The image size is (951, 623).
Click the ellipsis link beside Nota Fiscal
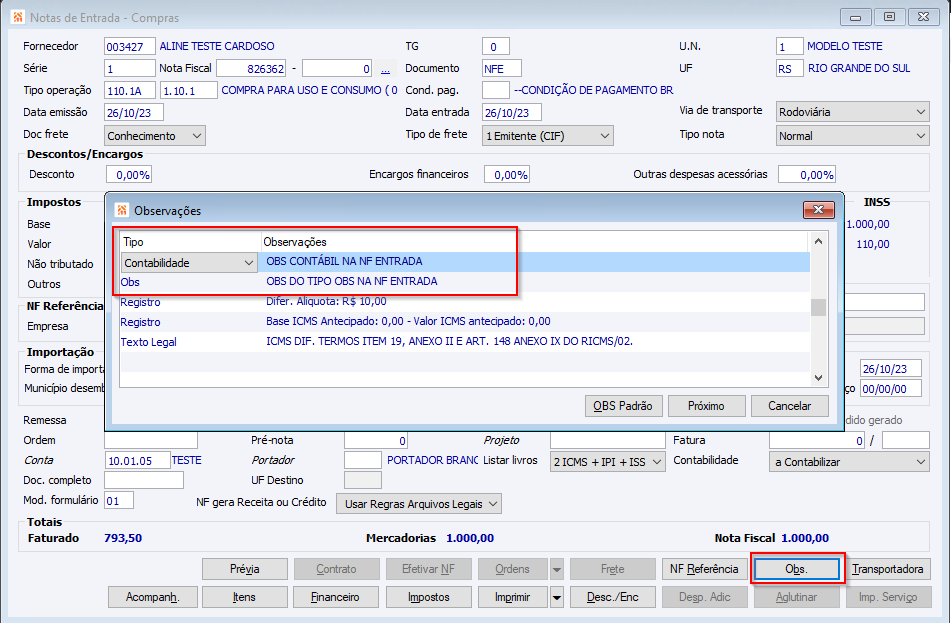point(385,69)
